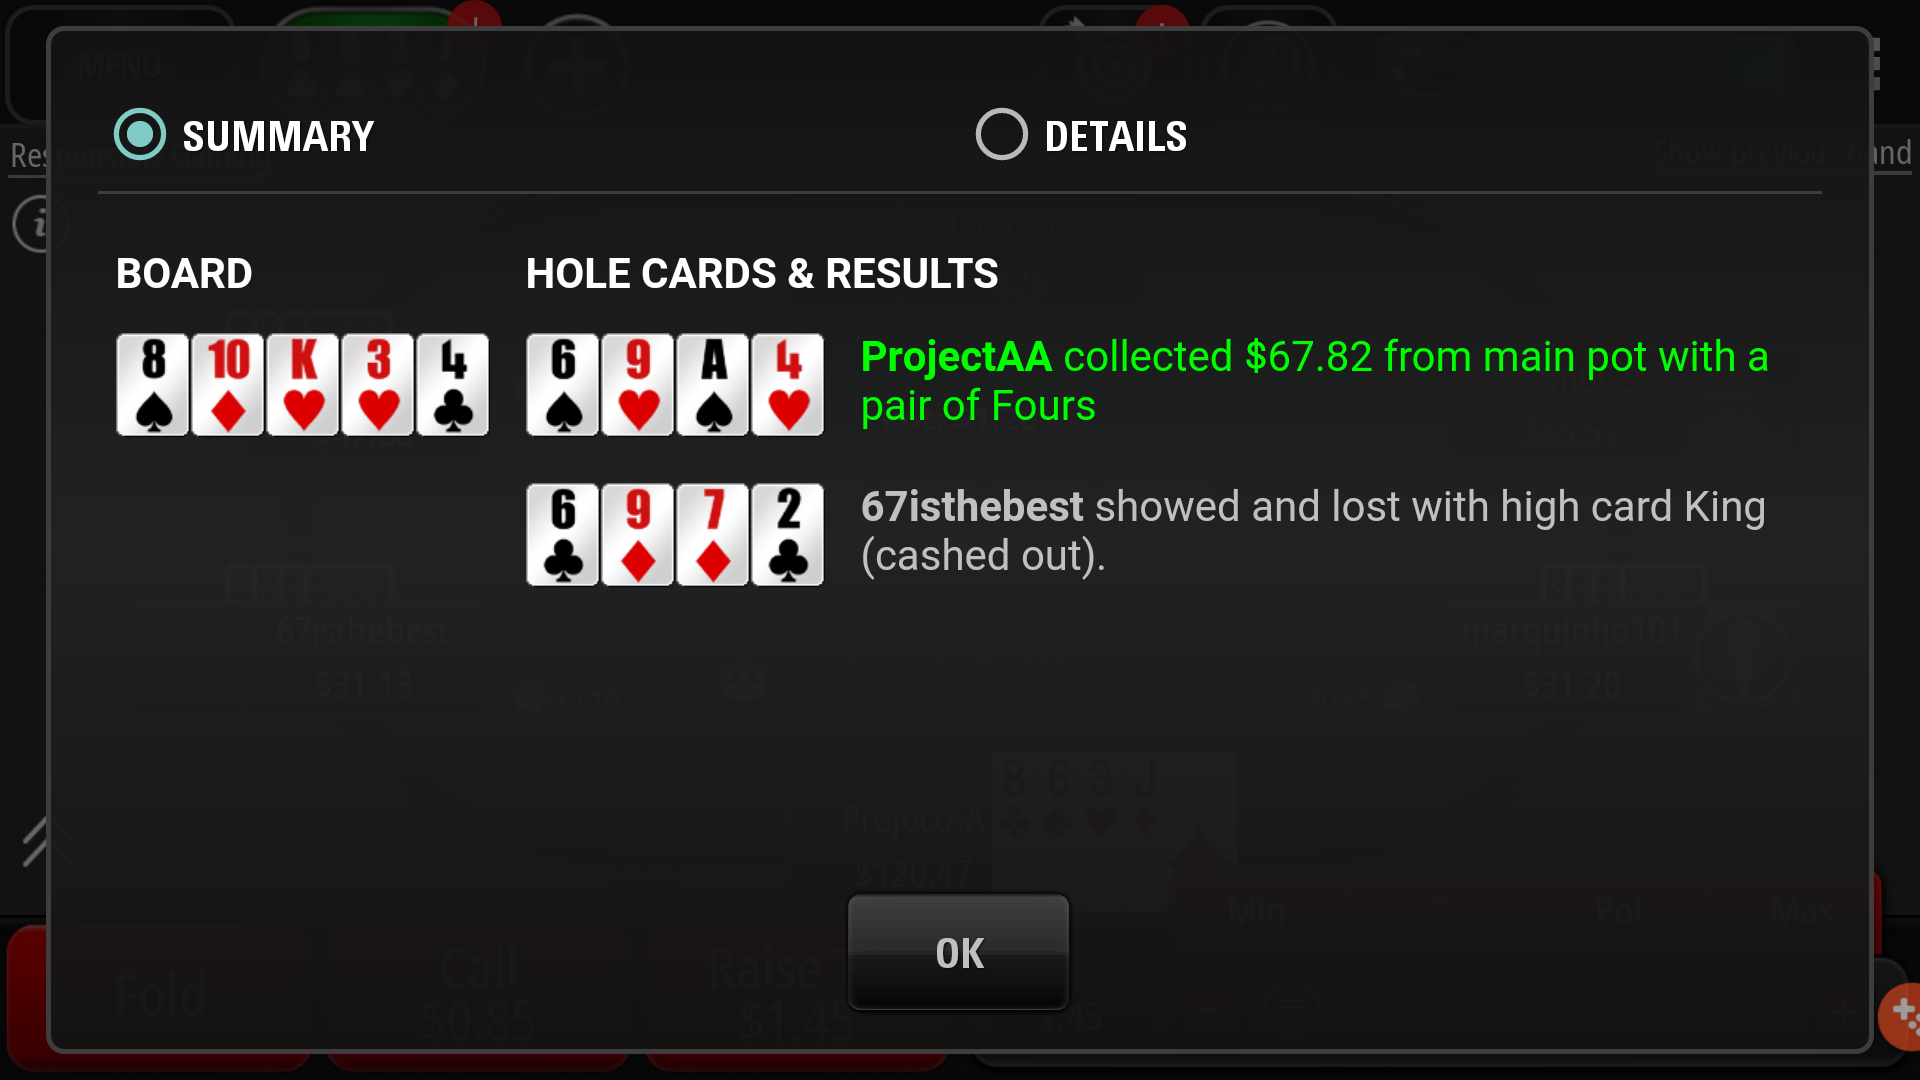Click the SUMMARY label text
The height and width of the screenshot is (1080, 1920).
coord(278,137)
